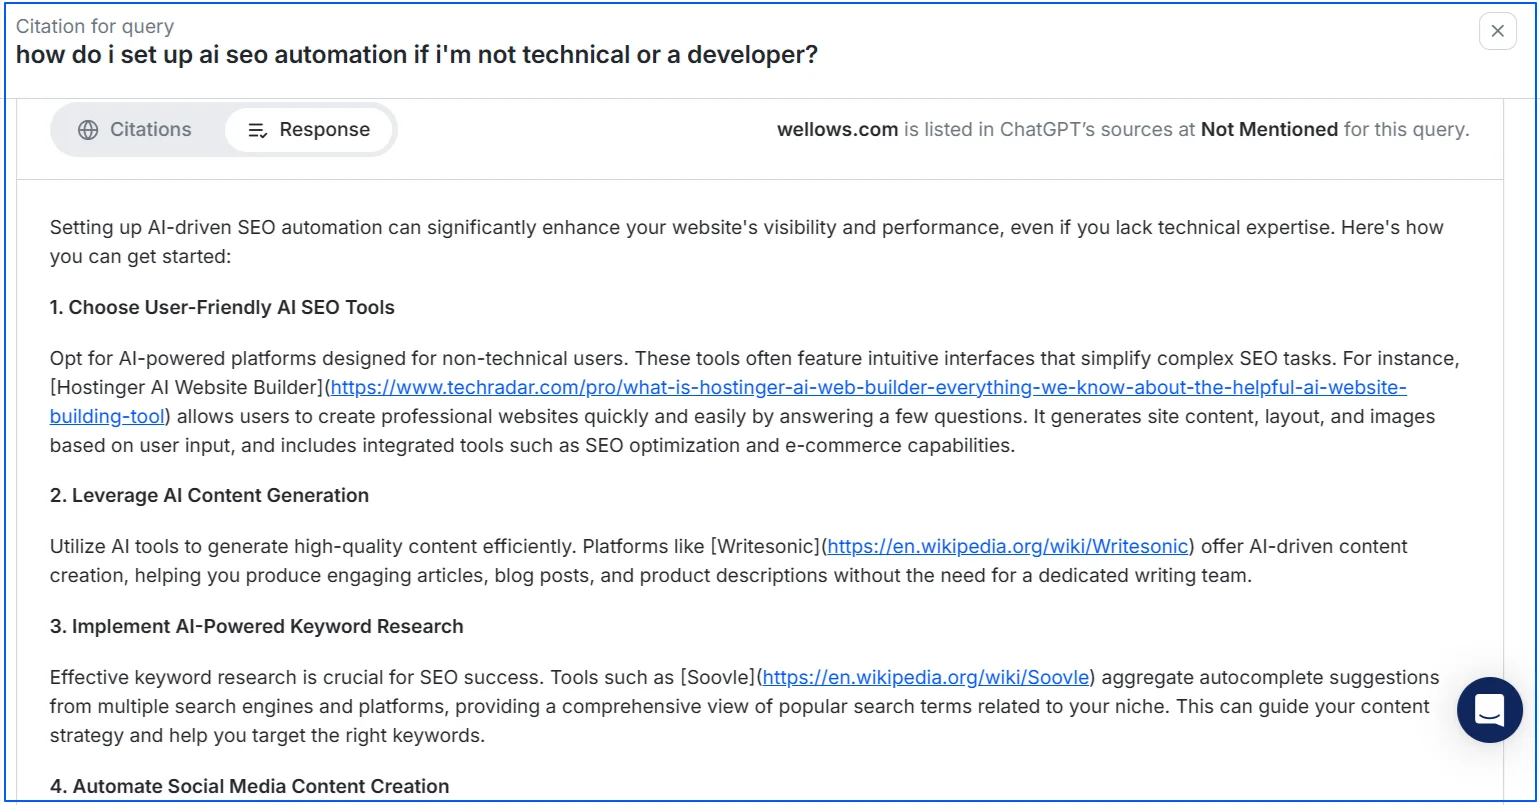Click heading '3. Implement AI-Powered Keyword Research'

click(257, 626)
